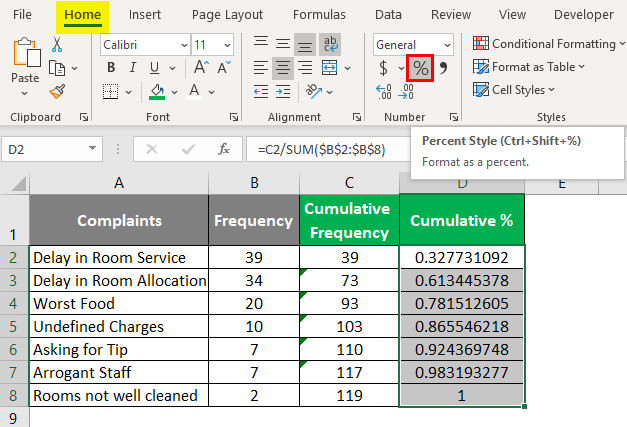Toggle Wrap Text in Alignment group
The height and width of the screenshot is (427, 627).
click(x=331, y=44)
